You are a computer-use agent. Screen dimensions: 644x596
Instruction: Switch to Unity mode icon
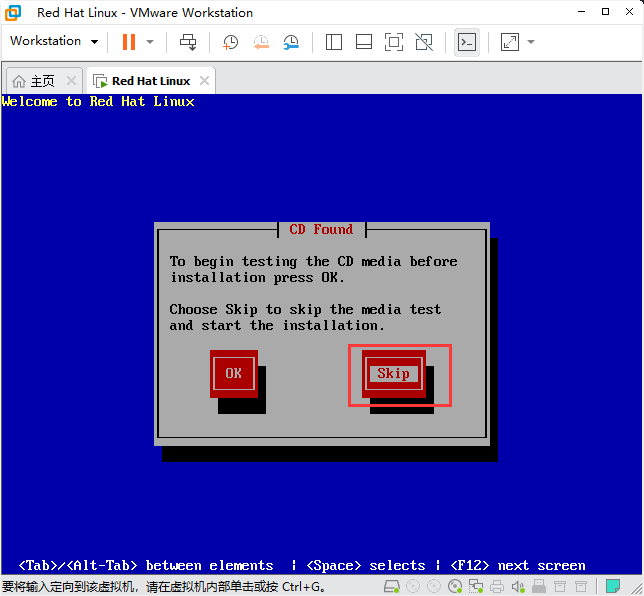coord(424,42)
